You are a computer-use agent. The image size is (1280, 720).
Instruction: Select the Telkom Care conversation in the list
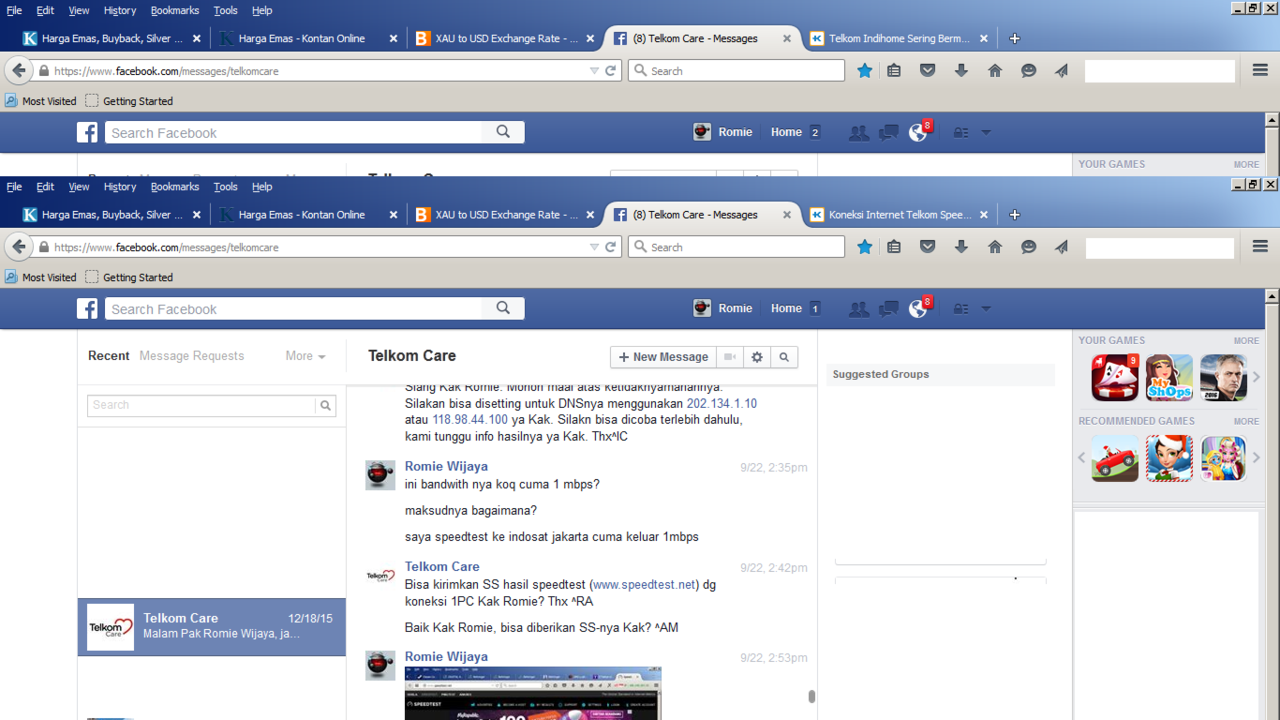212,627
